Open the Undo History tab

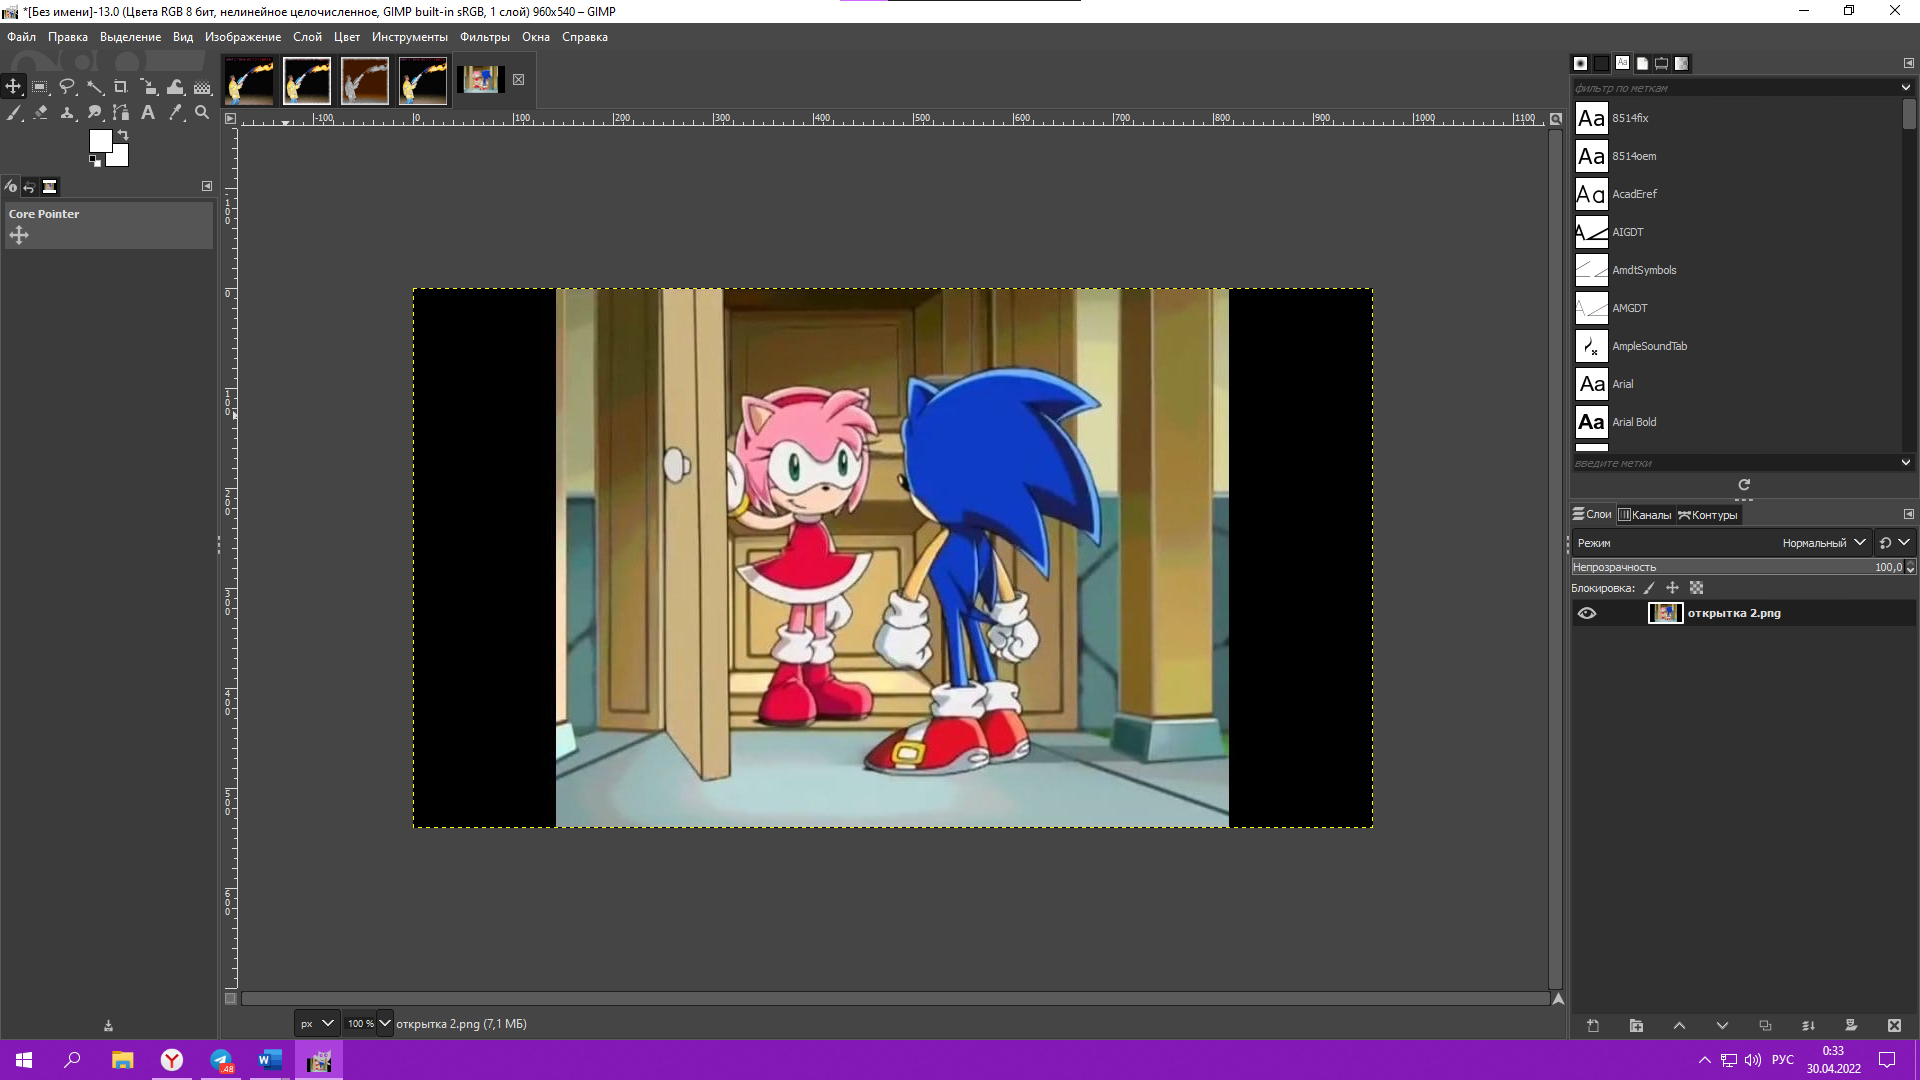(30, 186)
